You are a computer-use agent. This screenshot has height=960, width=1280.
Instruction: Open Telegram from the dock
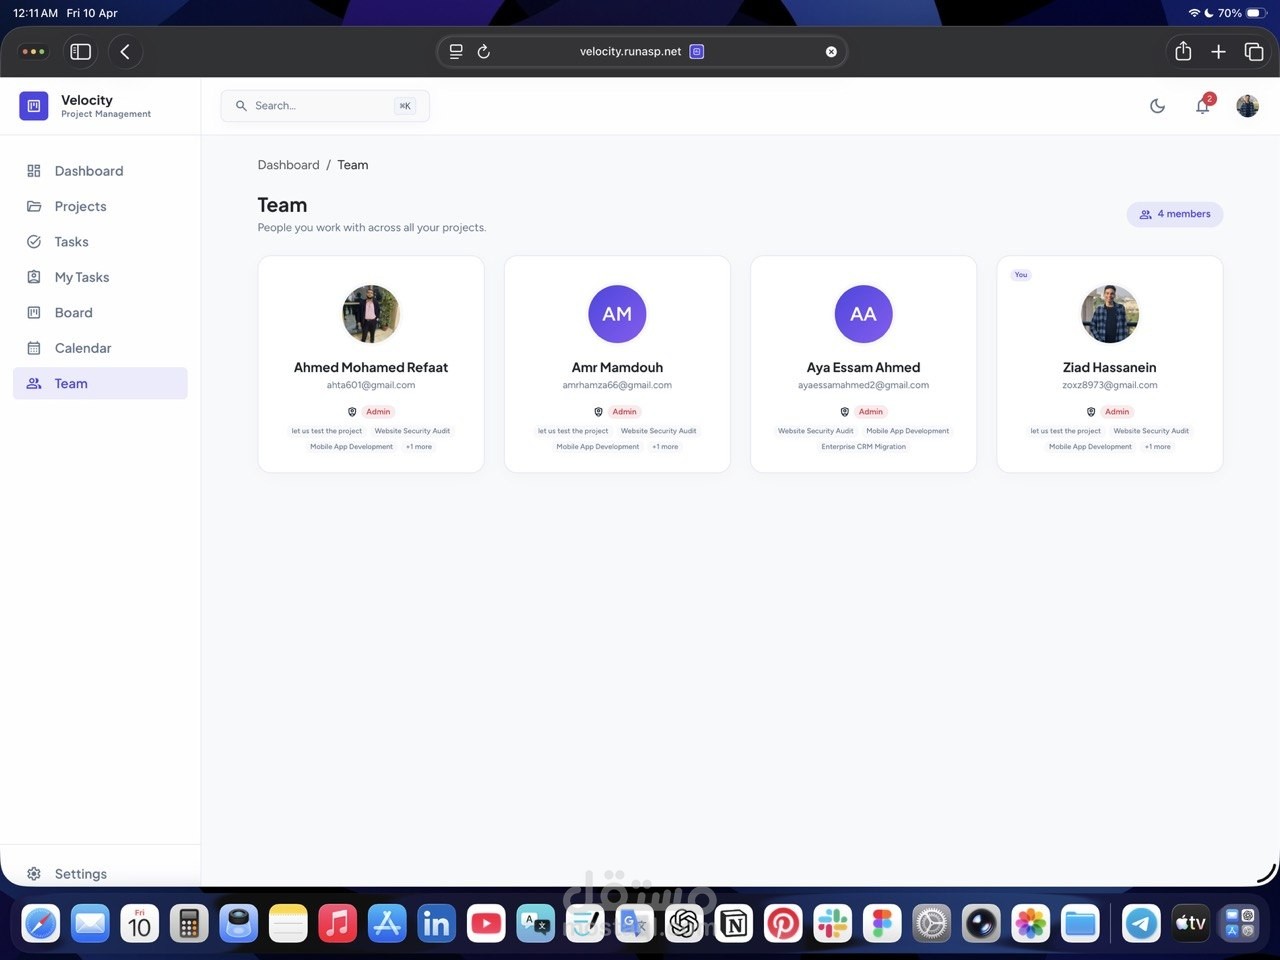tap(1141, 923)
